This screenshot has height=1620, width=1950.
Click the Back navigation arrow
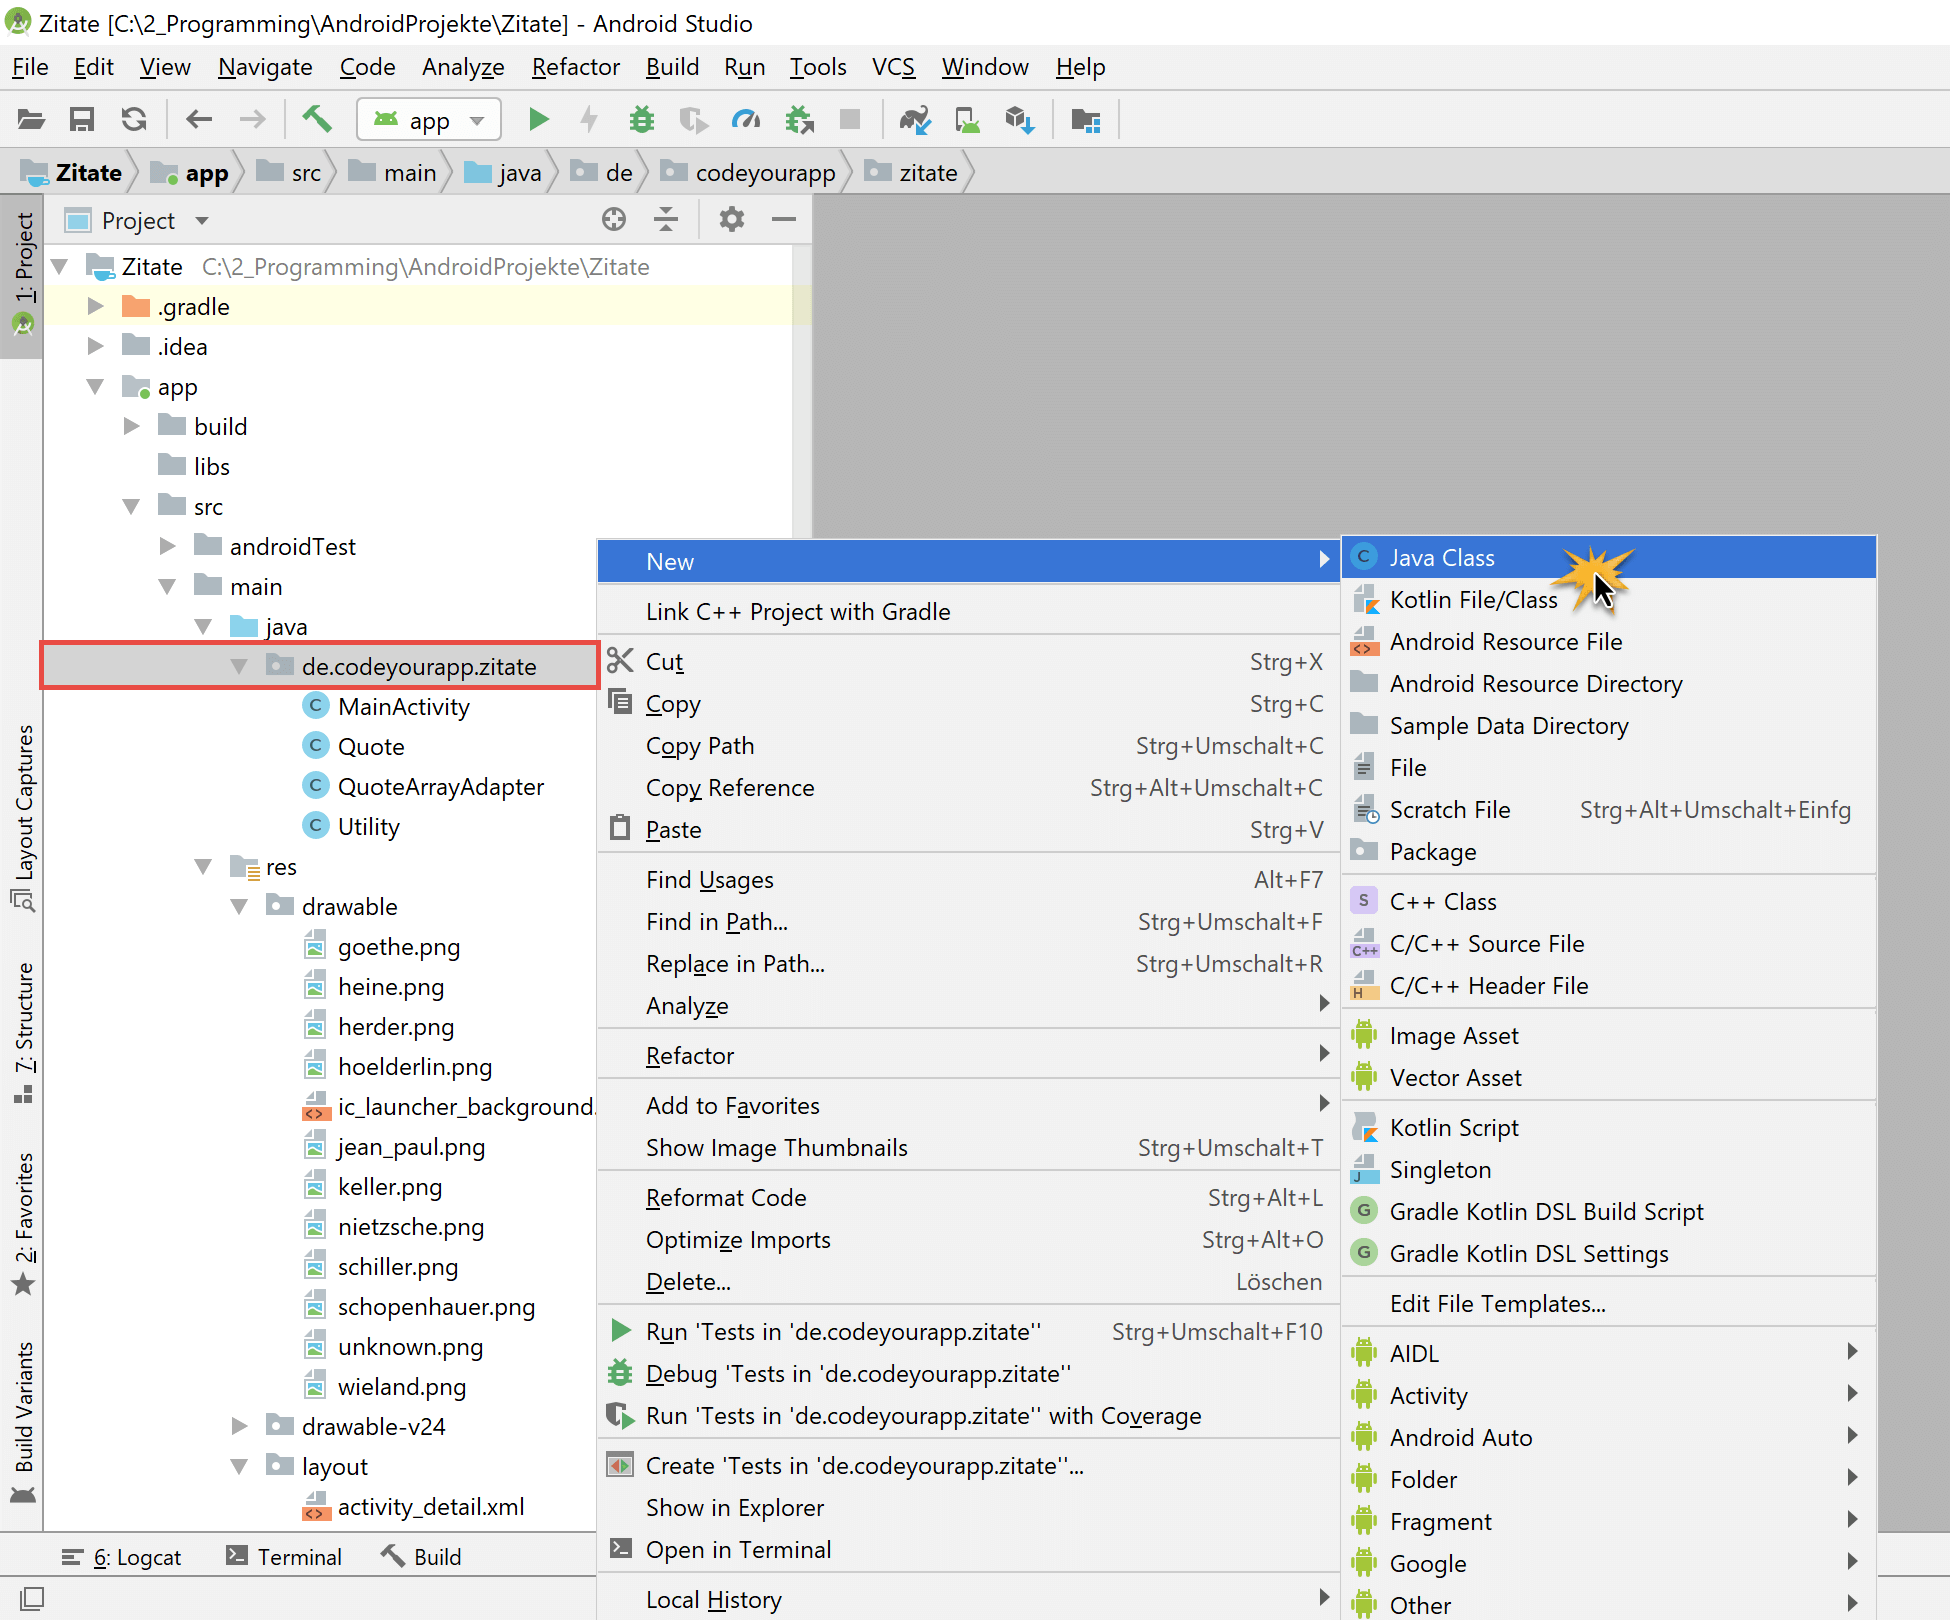tap(199, 120)
